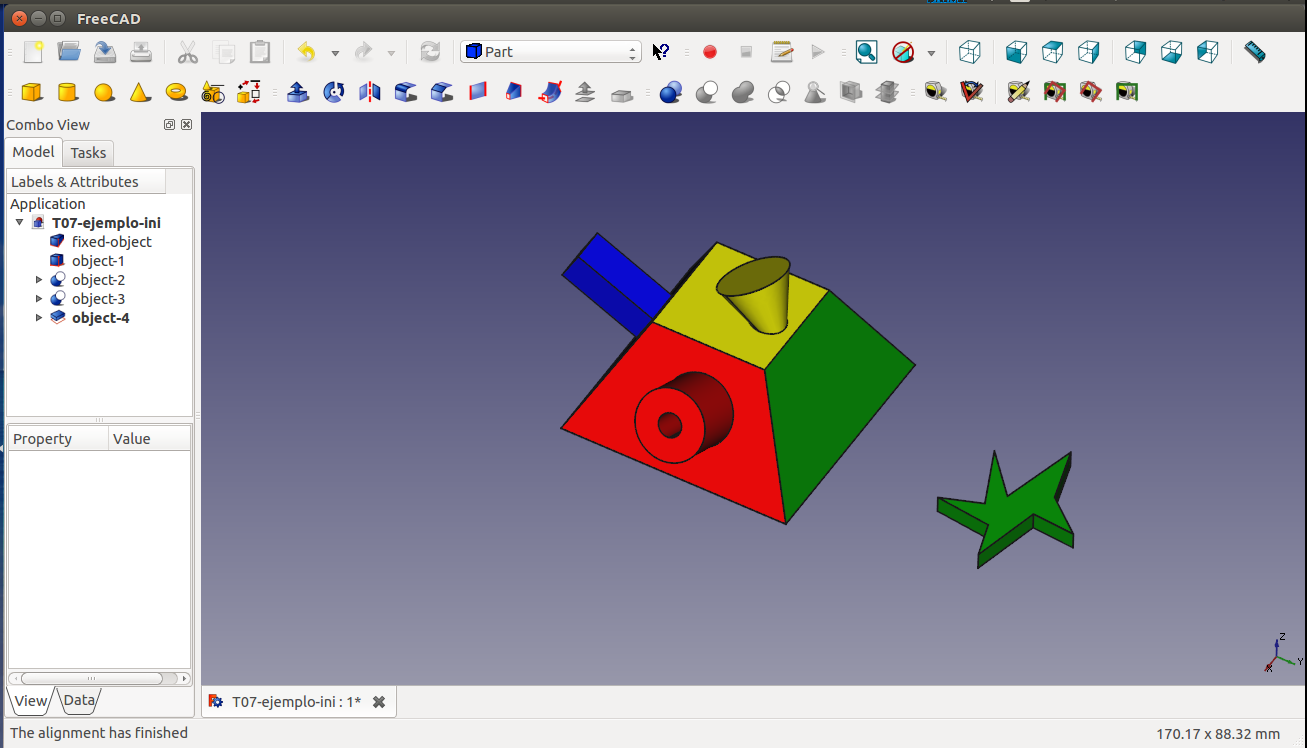
Task: Expand object-2 in the model tree
Action: click(x=40, y=280)
